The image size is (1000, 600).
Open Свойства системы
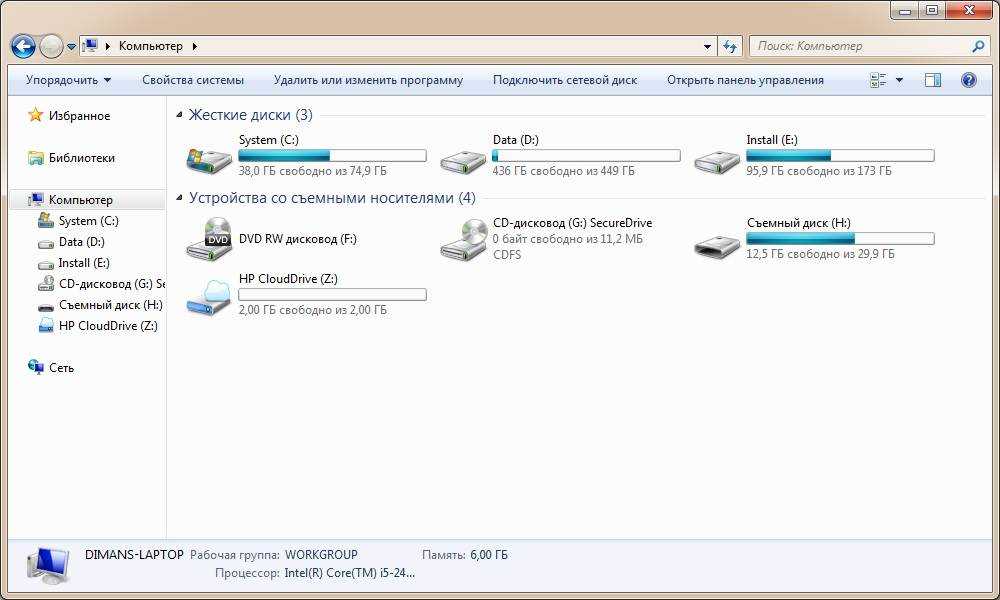pos(193,80)
